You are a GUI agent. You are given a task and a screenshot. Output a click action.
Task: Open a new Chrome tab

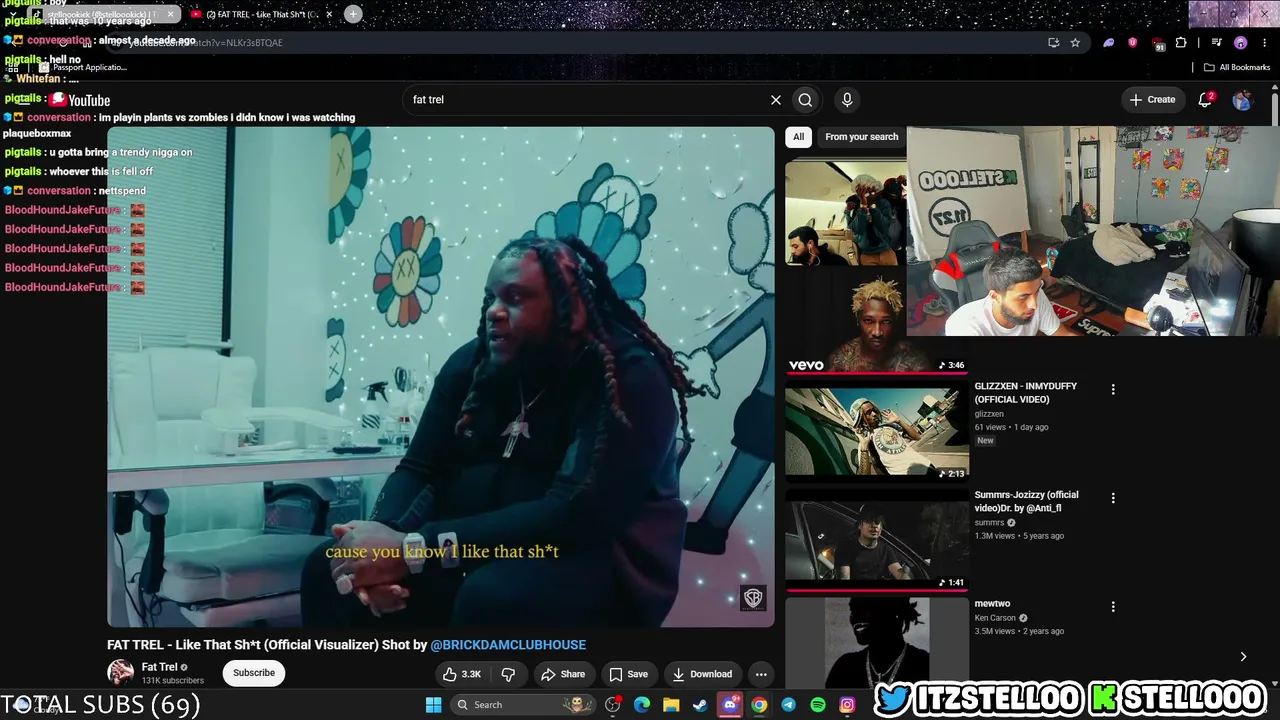(353, 14)
